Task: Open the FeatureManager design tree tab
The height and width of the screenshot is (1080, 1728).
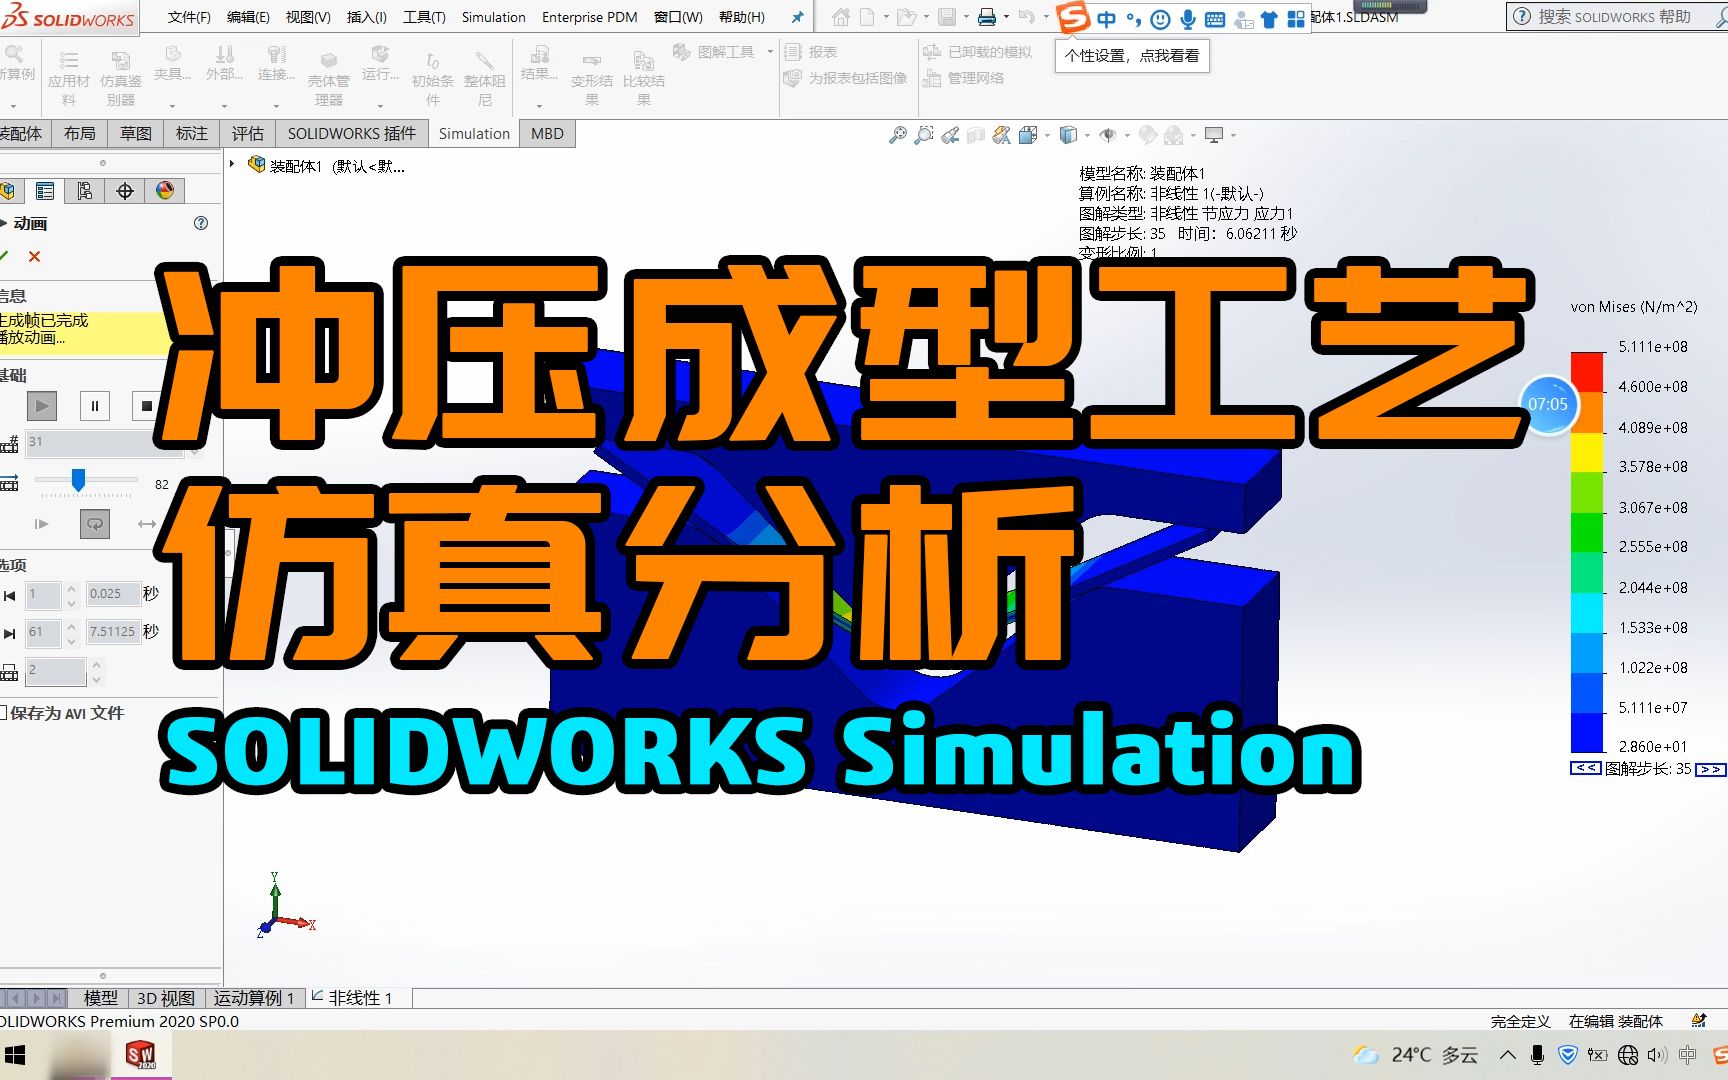Action: click(x=8, y=191)
